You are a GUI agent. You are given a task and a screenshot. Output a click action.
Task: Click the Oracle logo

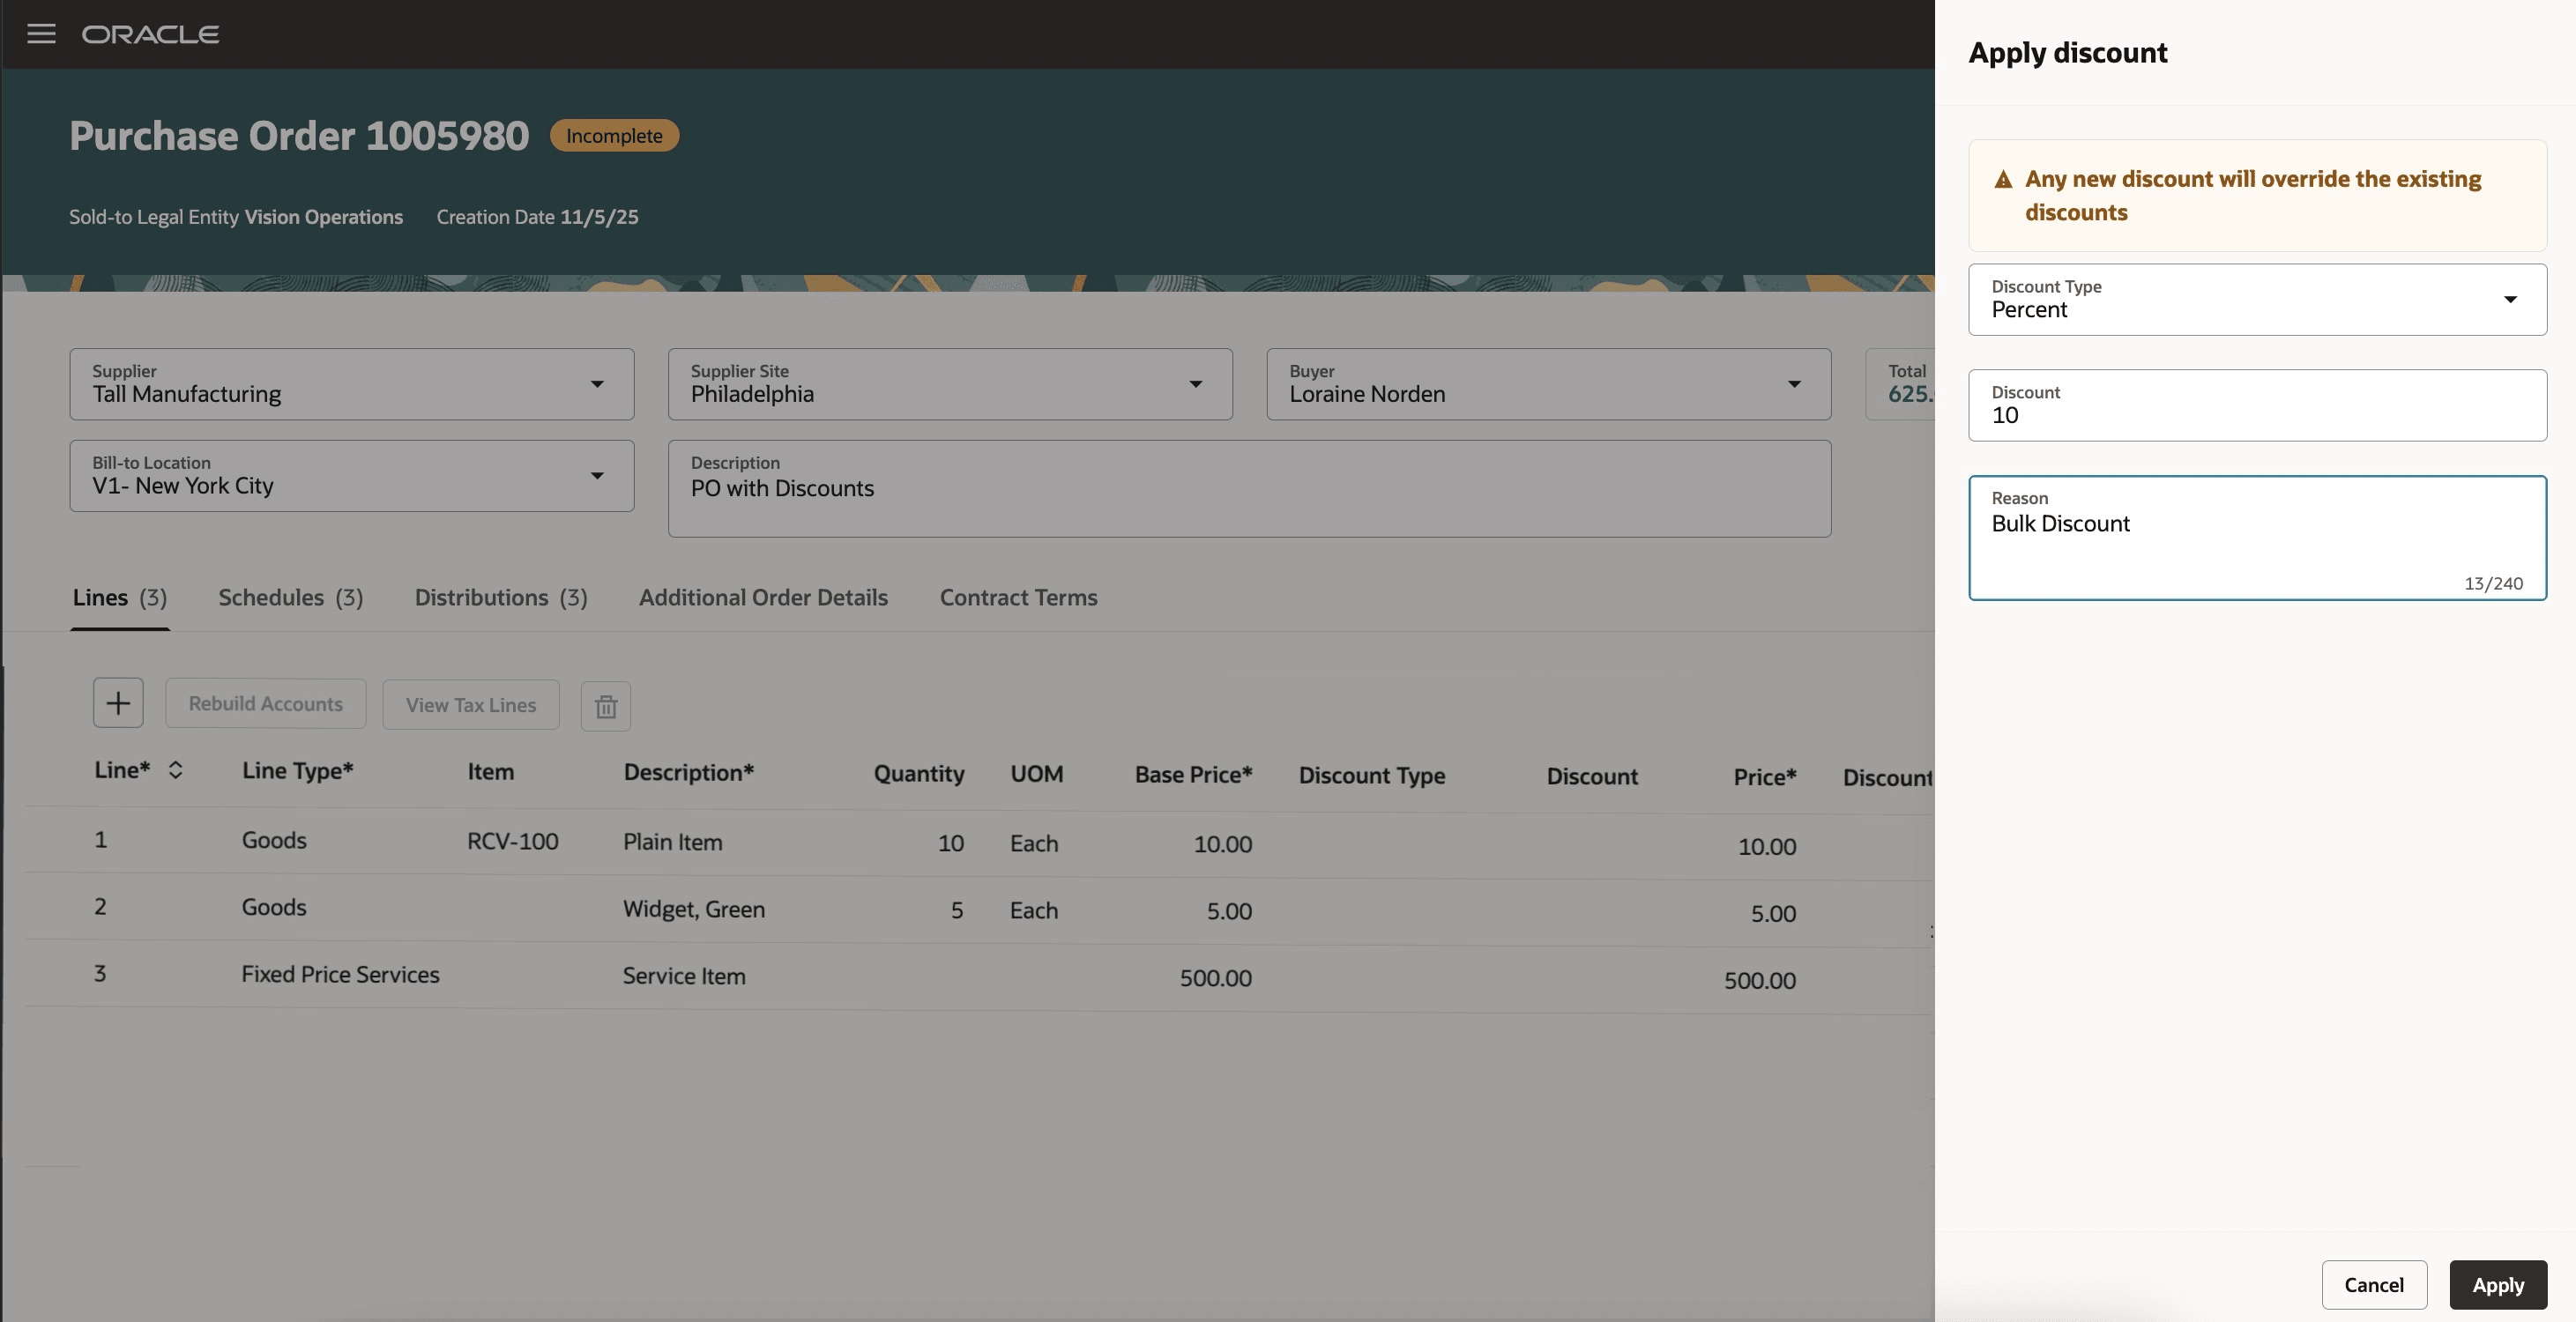pyautogui.click(x=150, y=35)
